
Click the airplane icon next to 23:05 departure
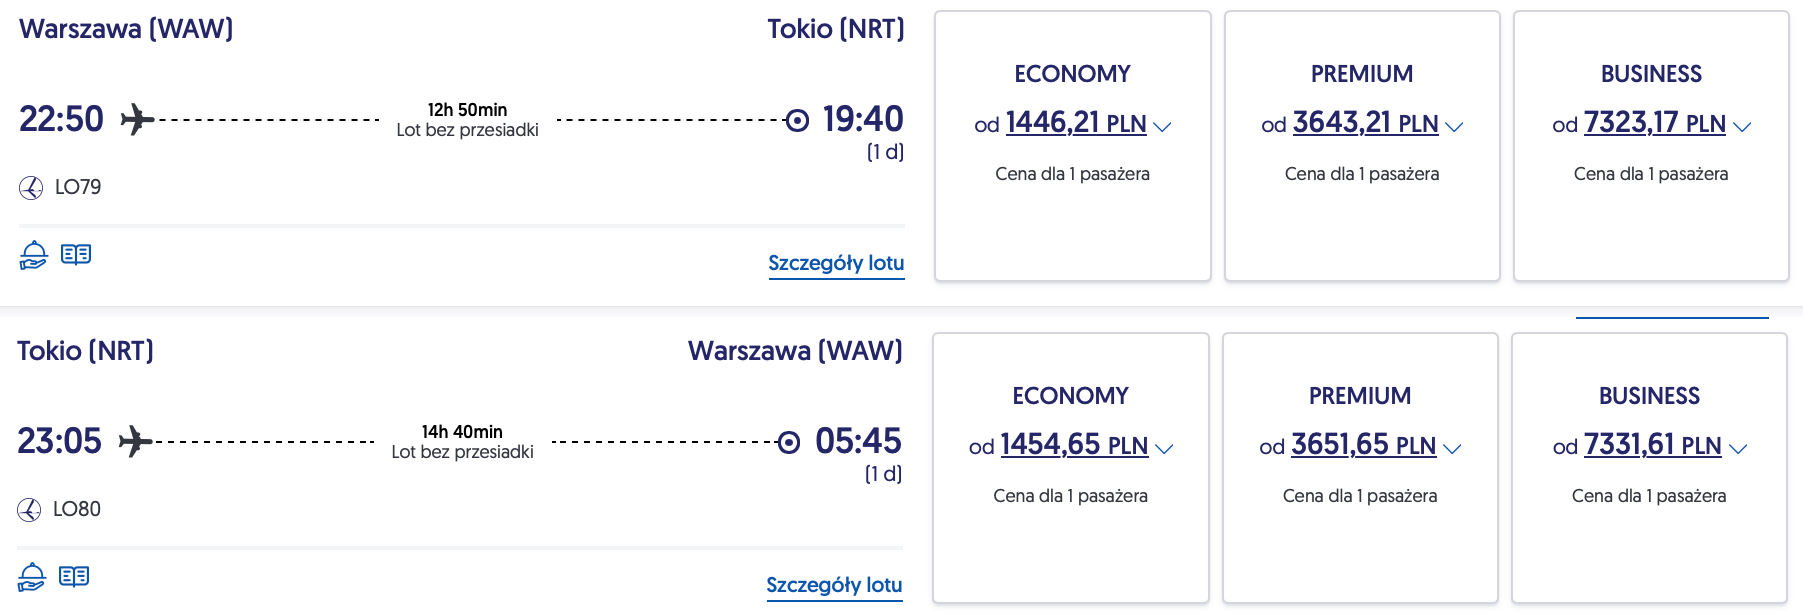tap(135, 441)
